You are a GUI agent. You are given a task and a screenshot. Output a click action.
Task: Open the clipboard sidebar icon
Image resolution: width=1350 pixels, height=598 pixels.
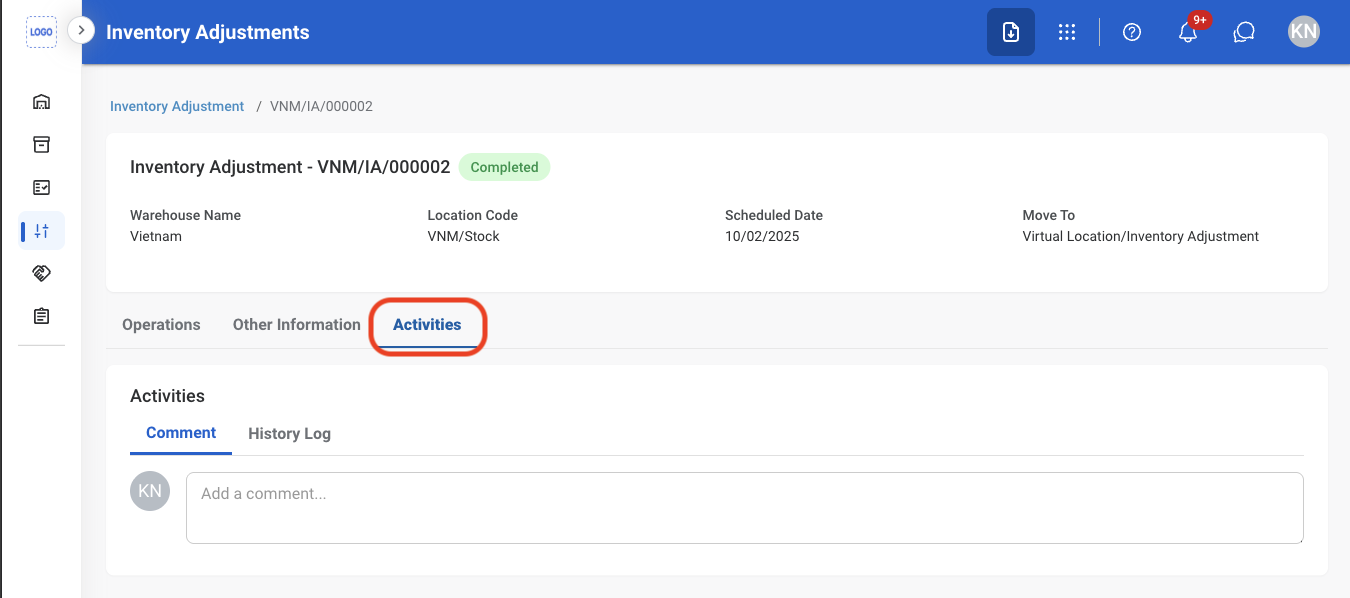click(41, 316)
